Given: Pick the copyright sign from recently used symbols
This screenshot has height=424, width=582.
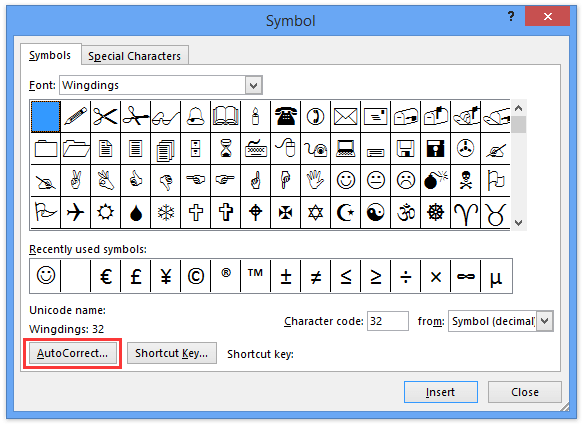Looking at the screenshot, I should (196, 276).
